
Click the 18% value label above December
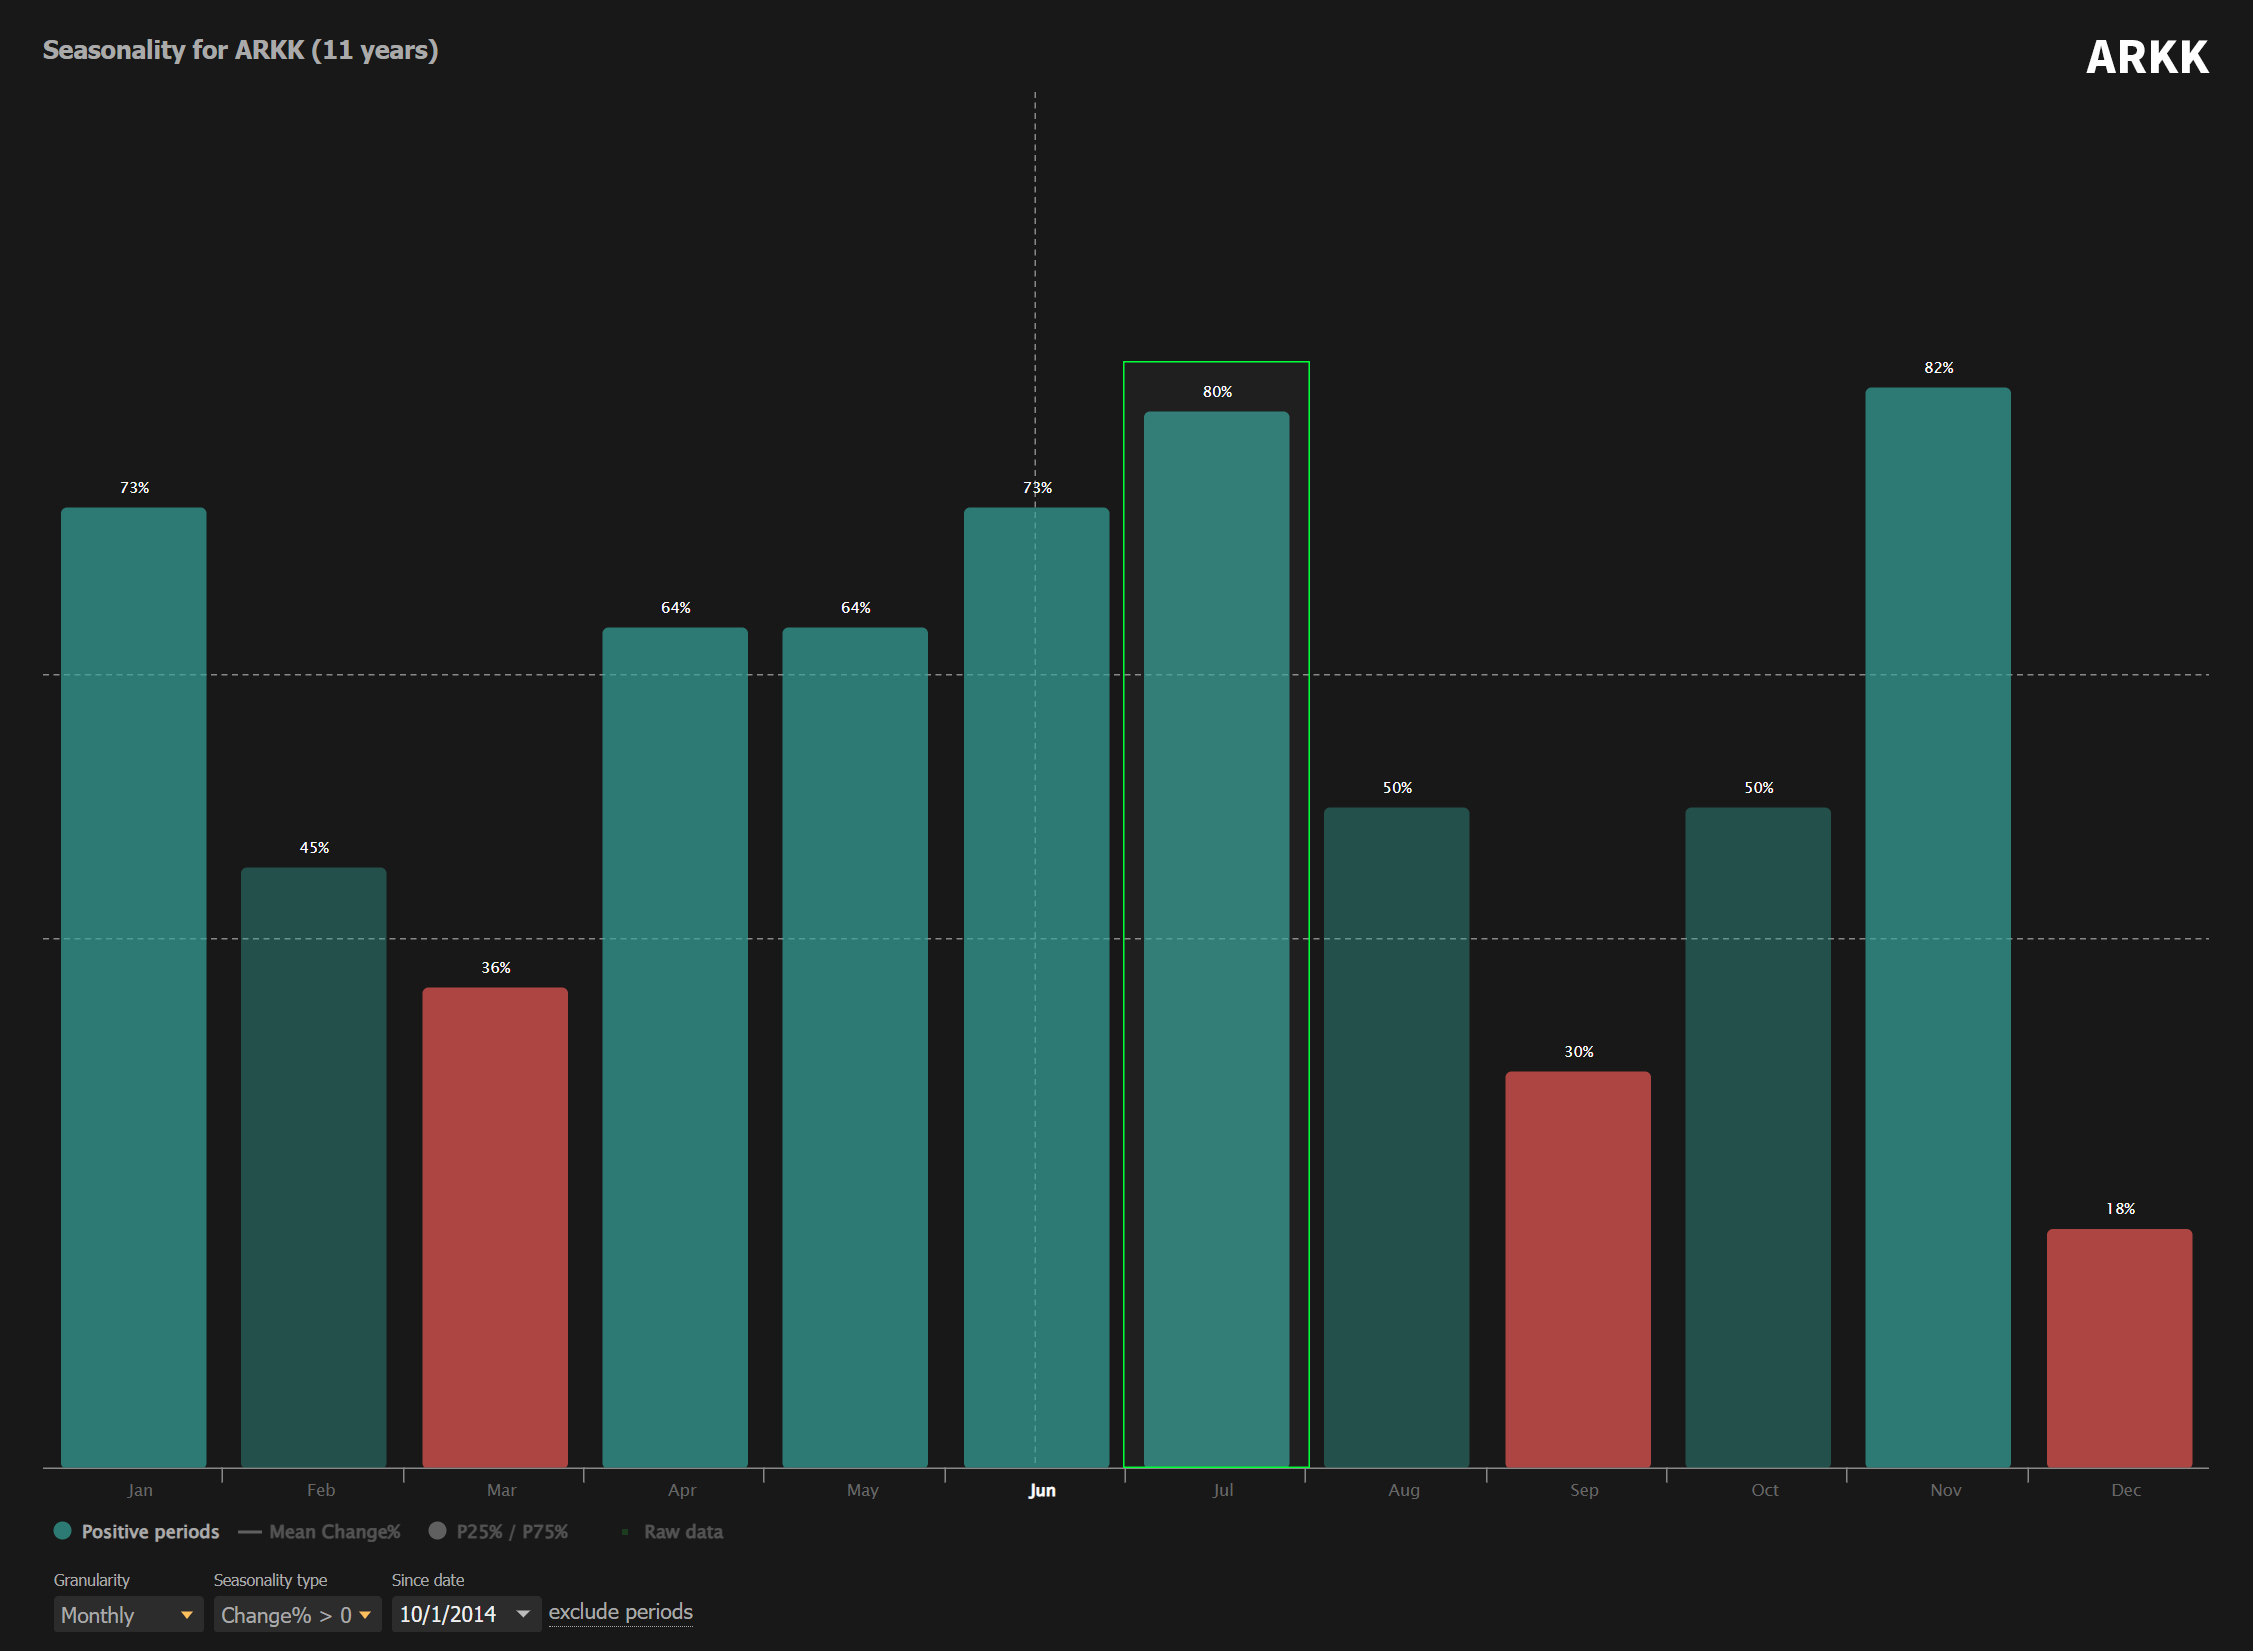coord(2120,1208)
